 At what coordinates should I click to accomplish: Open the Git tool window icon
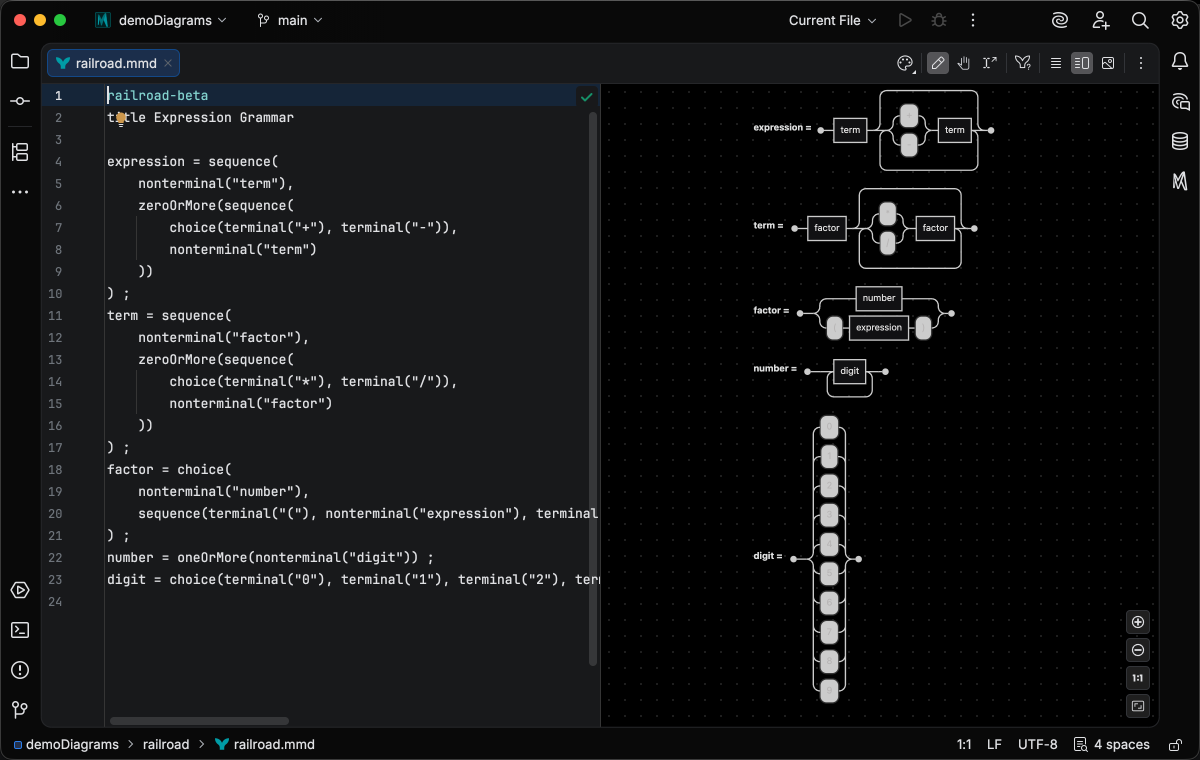(20, 710)
